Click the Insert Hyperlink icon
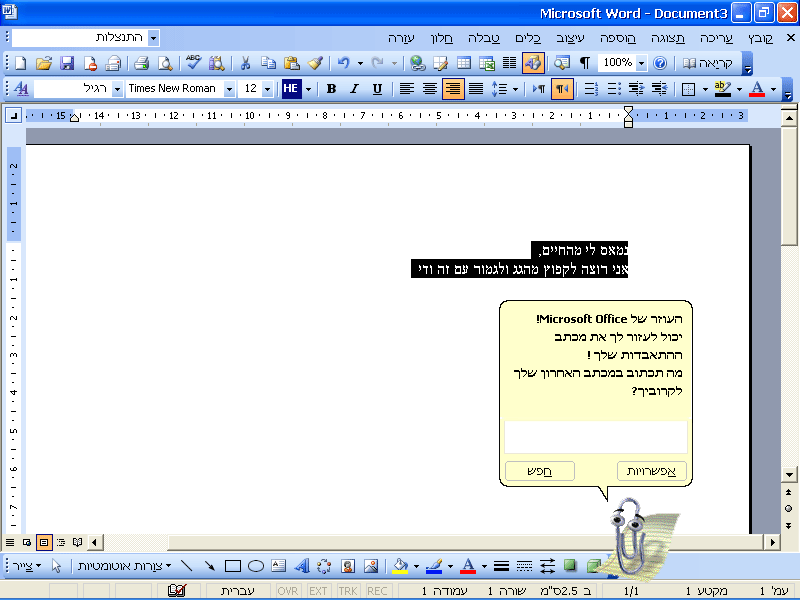Viewport: 800px width, 600px height. pyautogui.click(x=417, y=63)
